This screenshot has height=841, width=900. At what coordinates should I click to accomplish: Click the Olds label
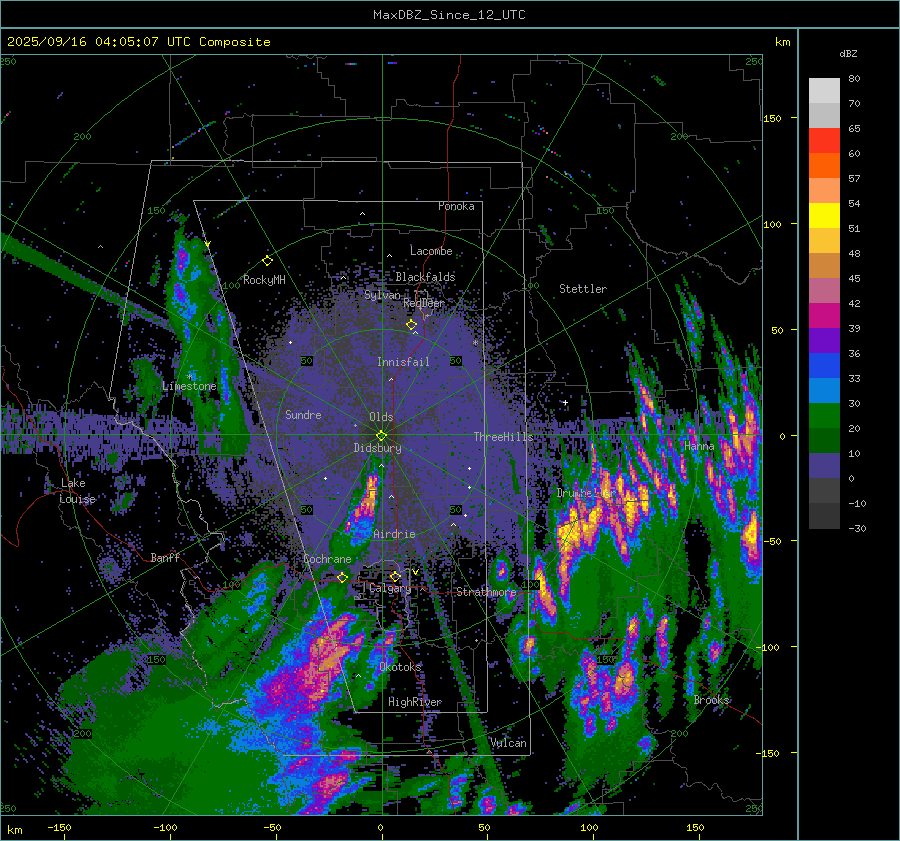pyautogui.click(x=381, y=417)
